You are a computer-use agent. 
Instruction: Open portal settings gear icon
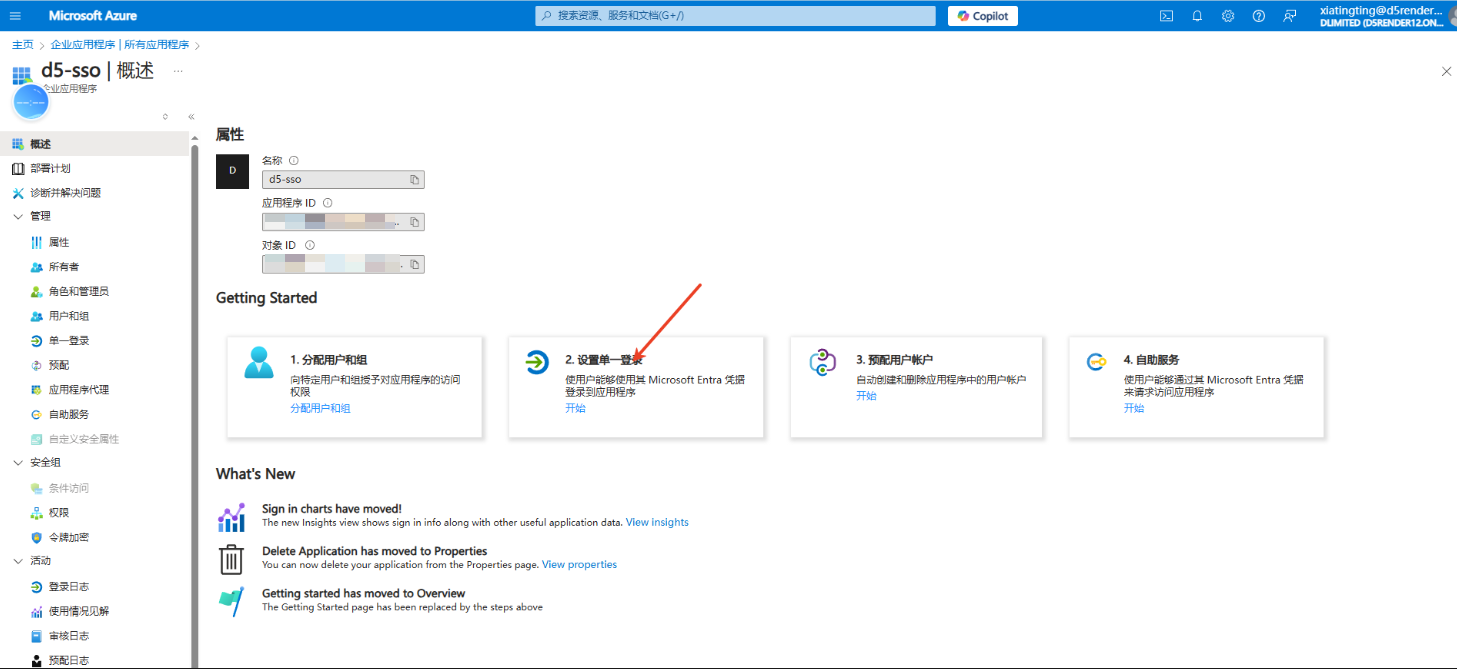pos(1228,16)
